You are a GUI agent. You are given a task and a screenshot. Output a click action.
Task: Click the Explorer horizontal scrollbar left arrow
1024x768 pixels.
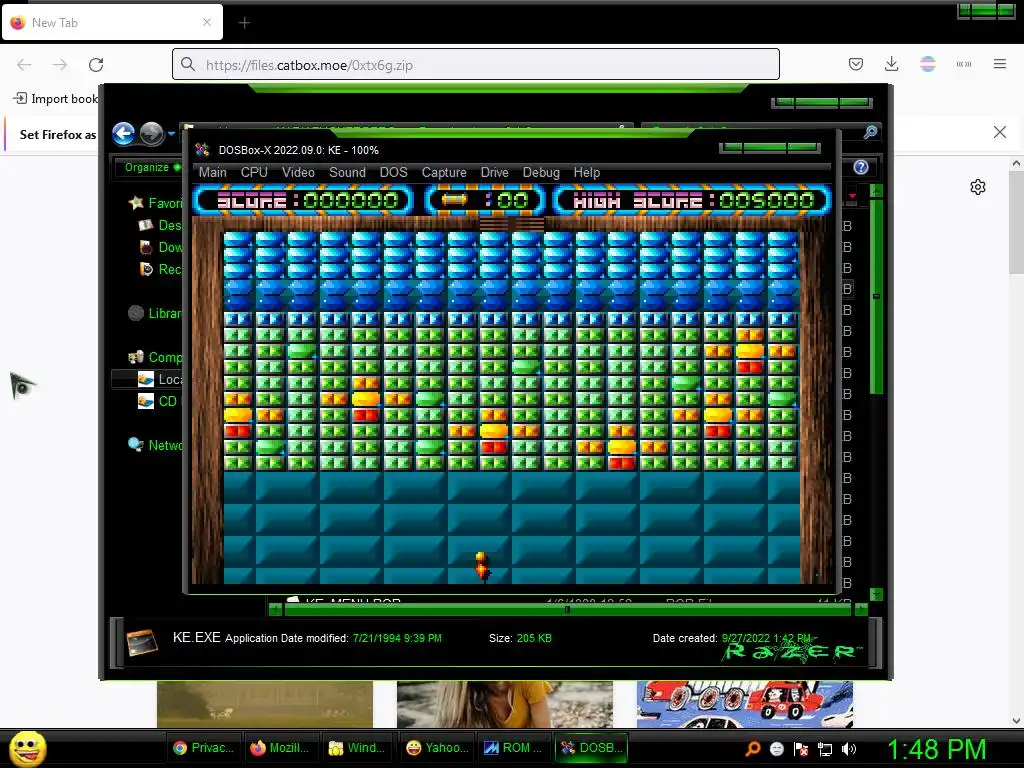[x=276, y=609]
